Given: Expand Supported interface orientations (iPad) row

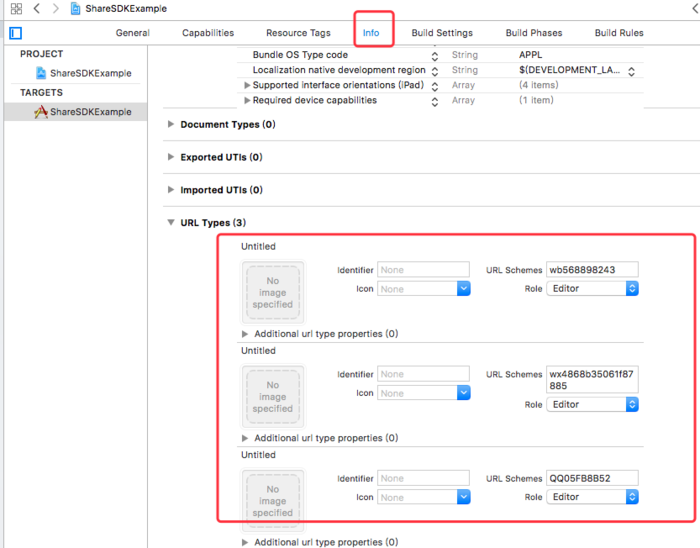Looking at the screenshot, I should click(247, 85).
